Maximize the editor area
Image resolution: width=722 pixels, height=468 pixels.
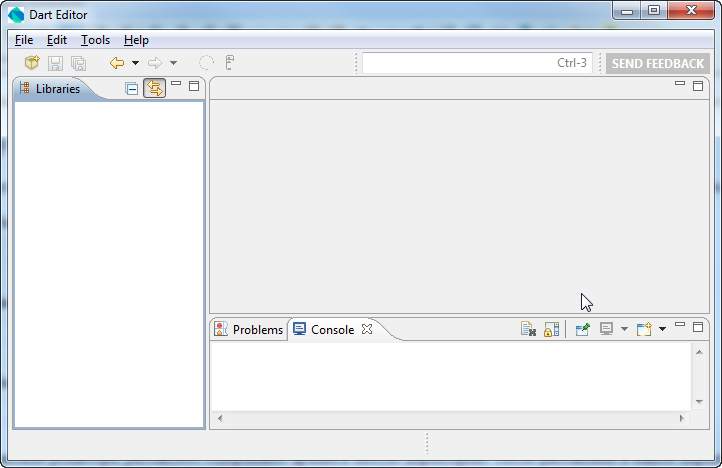tap(698, 86)
